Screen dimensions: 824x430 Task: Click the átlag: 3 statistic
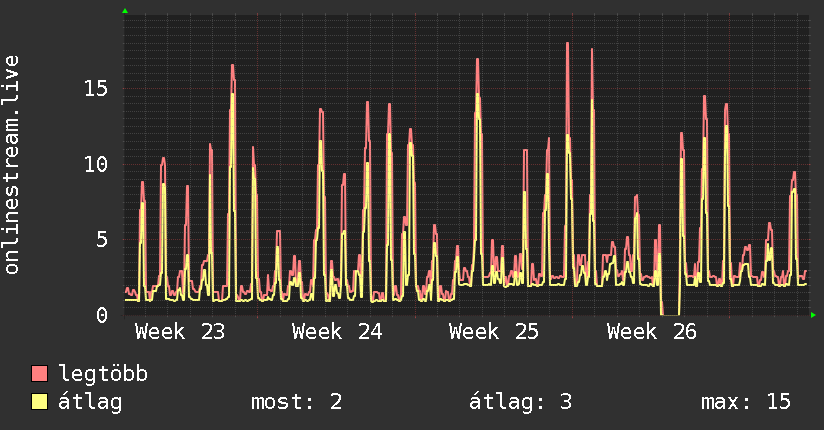click(x=520, y=402)
